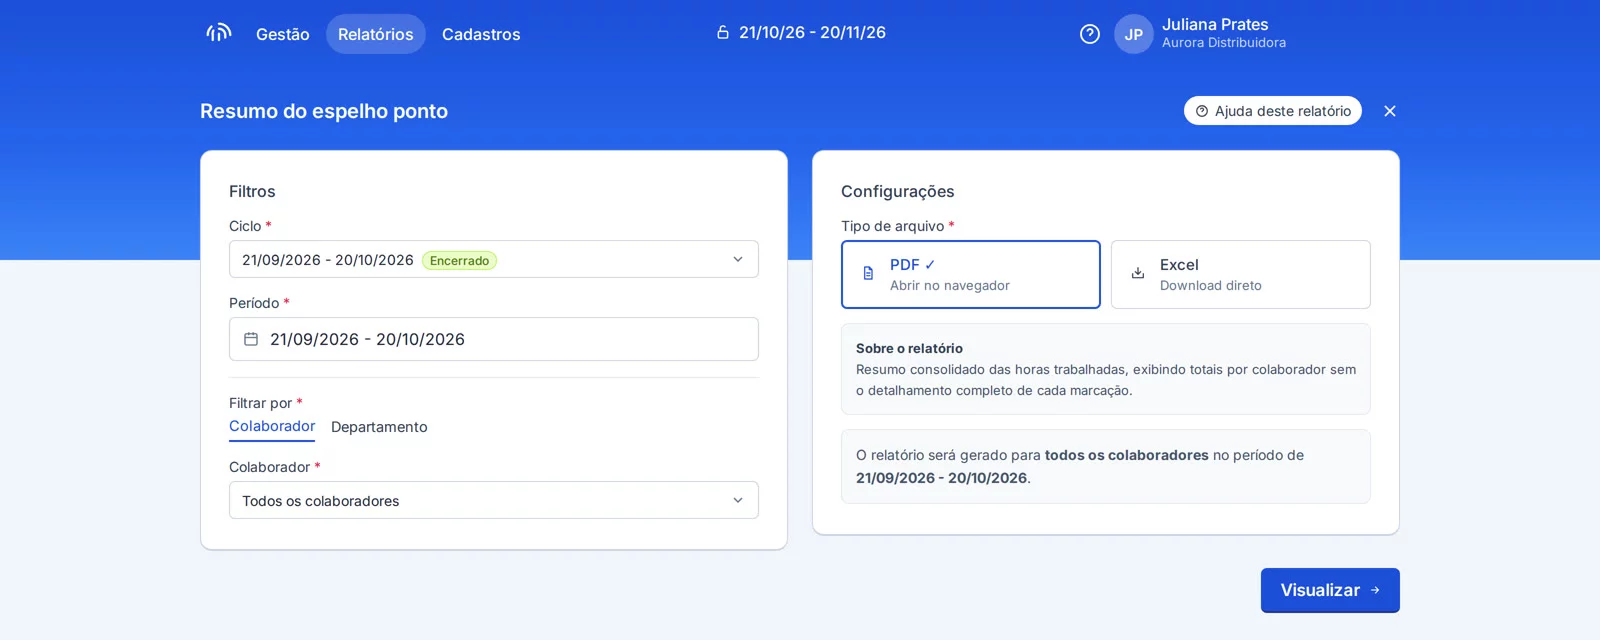1600x640 pixels.
Task: Click Ajuda deste relatório button
Action: point(1273,111)
